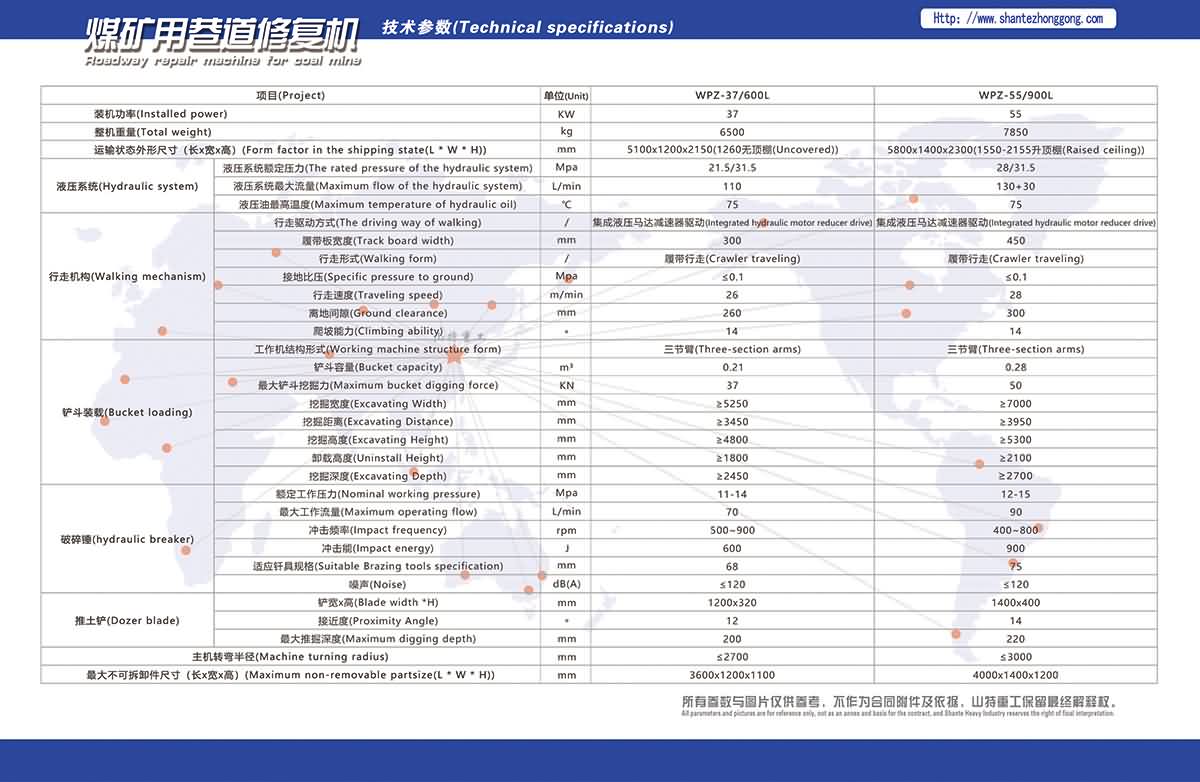Select turning radius value ≤3000
The image size is (1200, 782).
pyautogui.click(x=1015, y=657)
